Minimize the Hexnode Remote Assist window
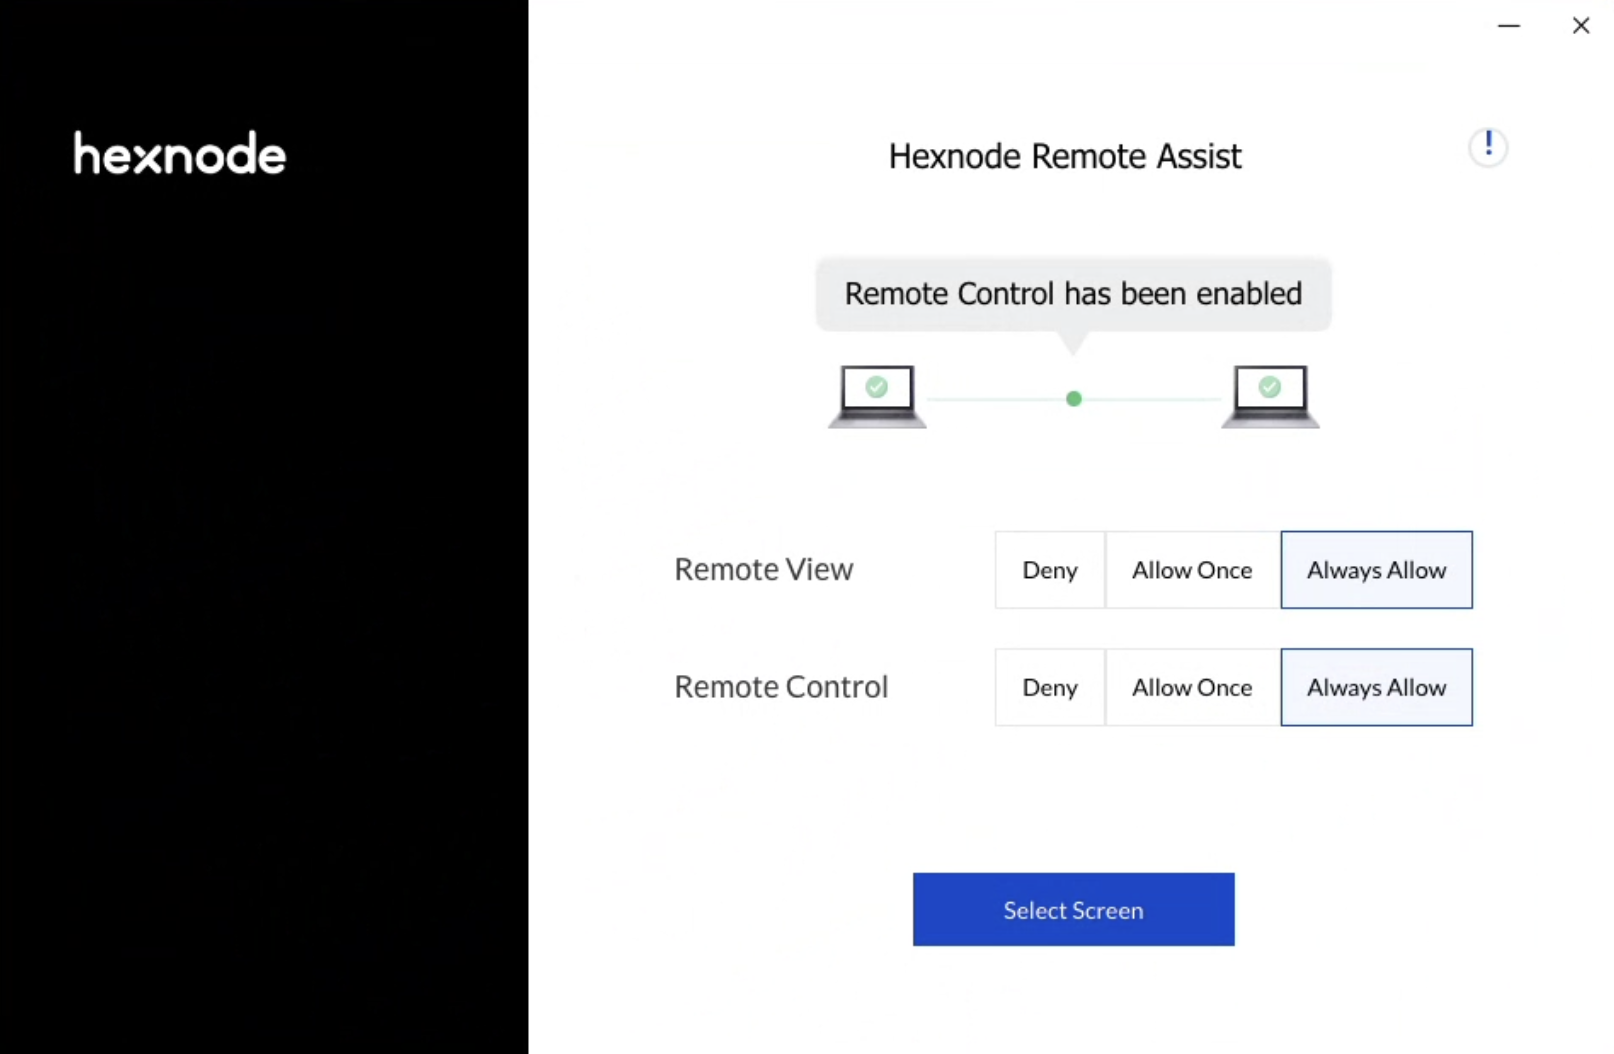This screenshot has height=1054, width=1614. click(1509, 26)
